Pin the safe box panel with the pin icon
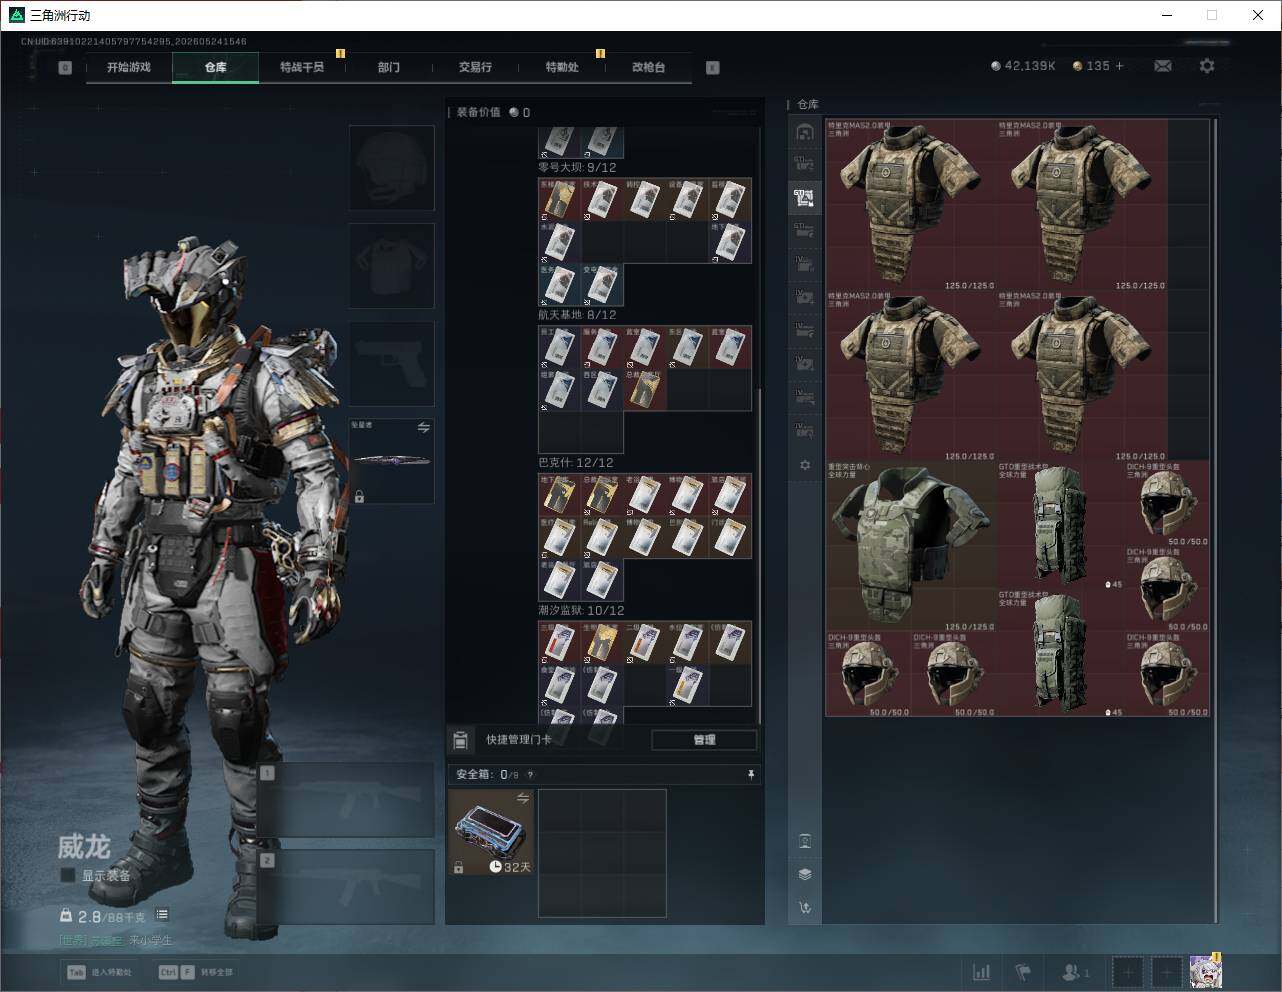Viewport: 1282px width, 992px height. pyautogui.click(x=751, y=775)
